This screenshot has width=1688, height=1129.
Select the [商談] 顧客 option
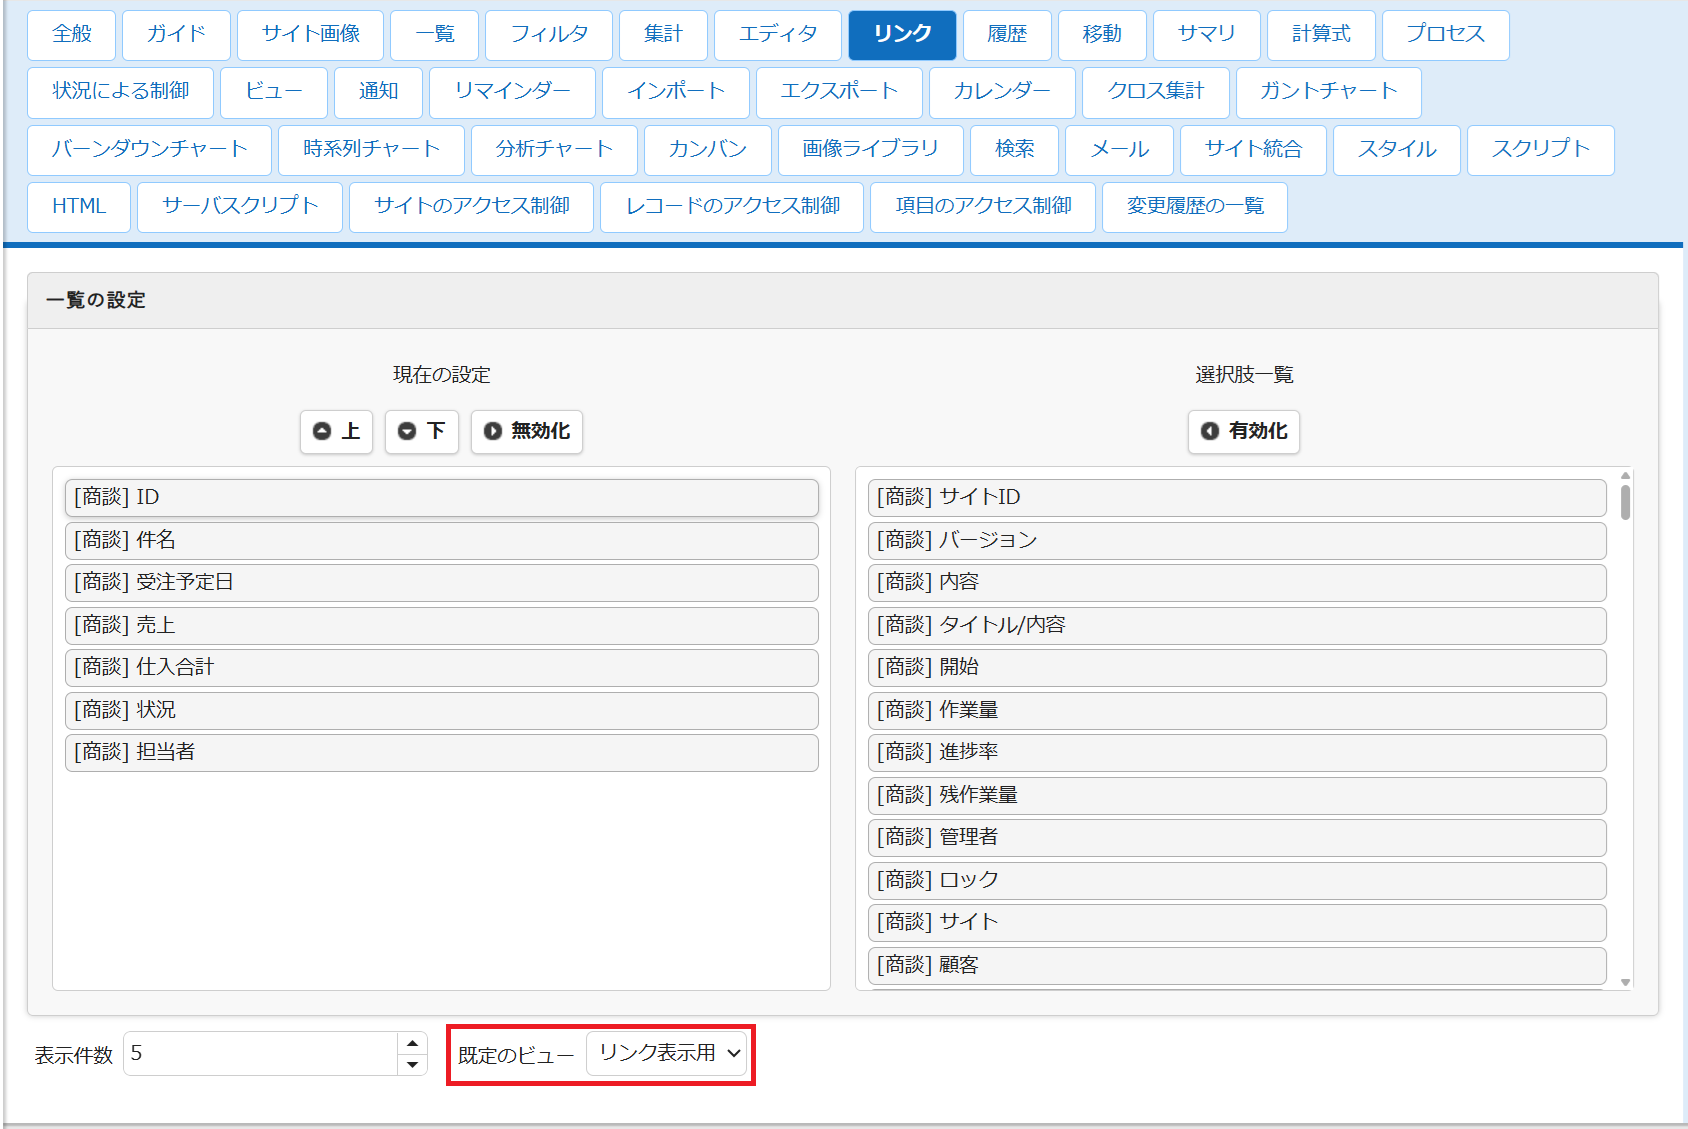click(x=1237, y=965)
